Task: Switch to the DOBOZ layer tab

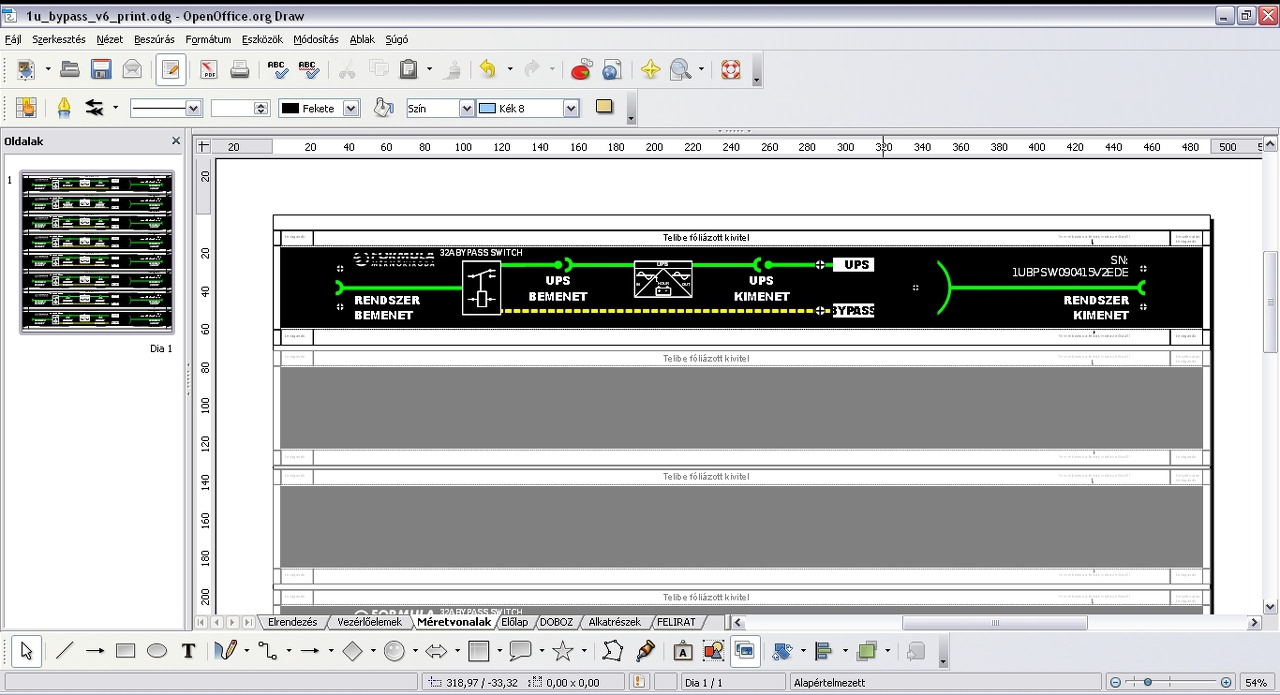Action: (x=556, y=622)
